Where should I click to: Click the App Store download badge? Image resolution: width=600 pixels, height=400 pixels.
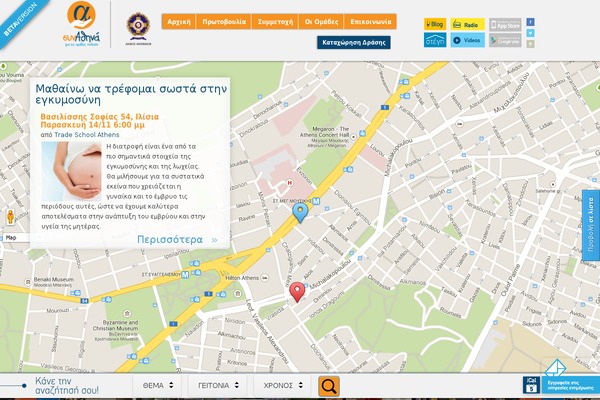coord(505,25)
